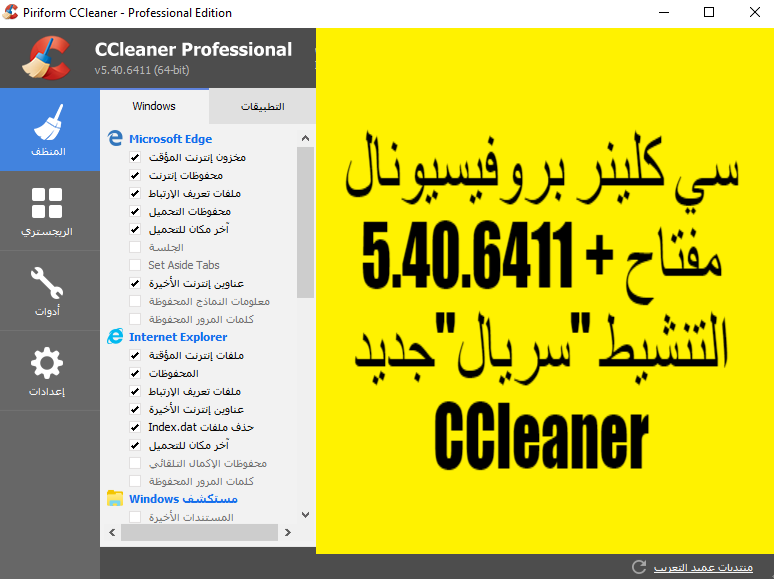This screenshot has width=774, height=579.
Task: Click the horizontal scrollbar thumb
Action: tap(199, 533)
